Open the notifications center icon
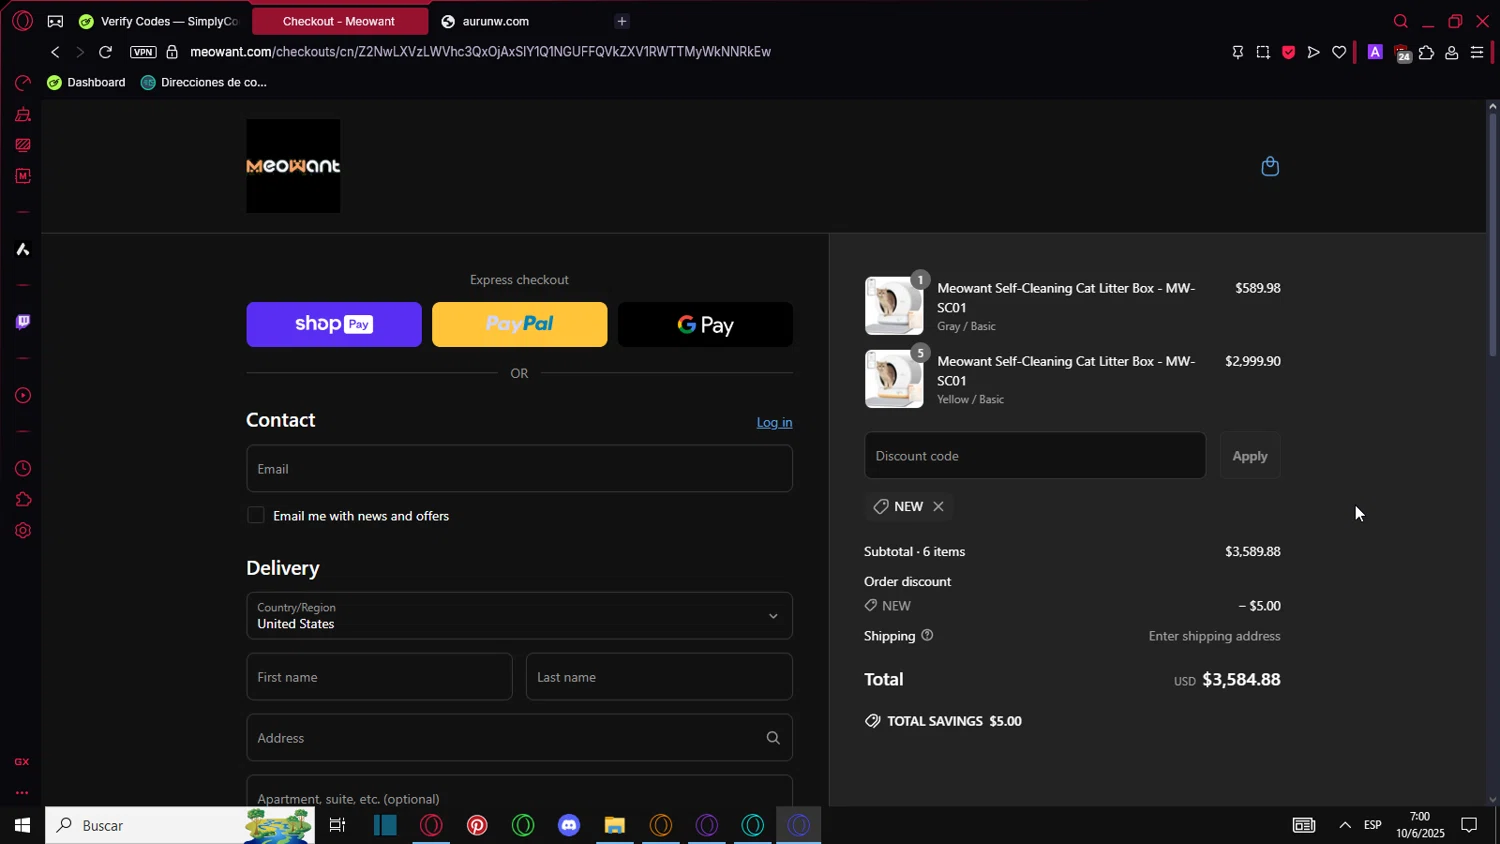Screen dimensions: 1500x844 pyautogui.click(x=1469, y=825)
